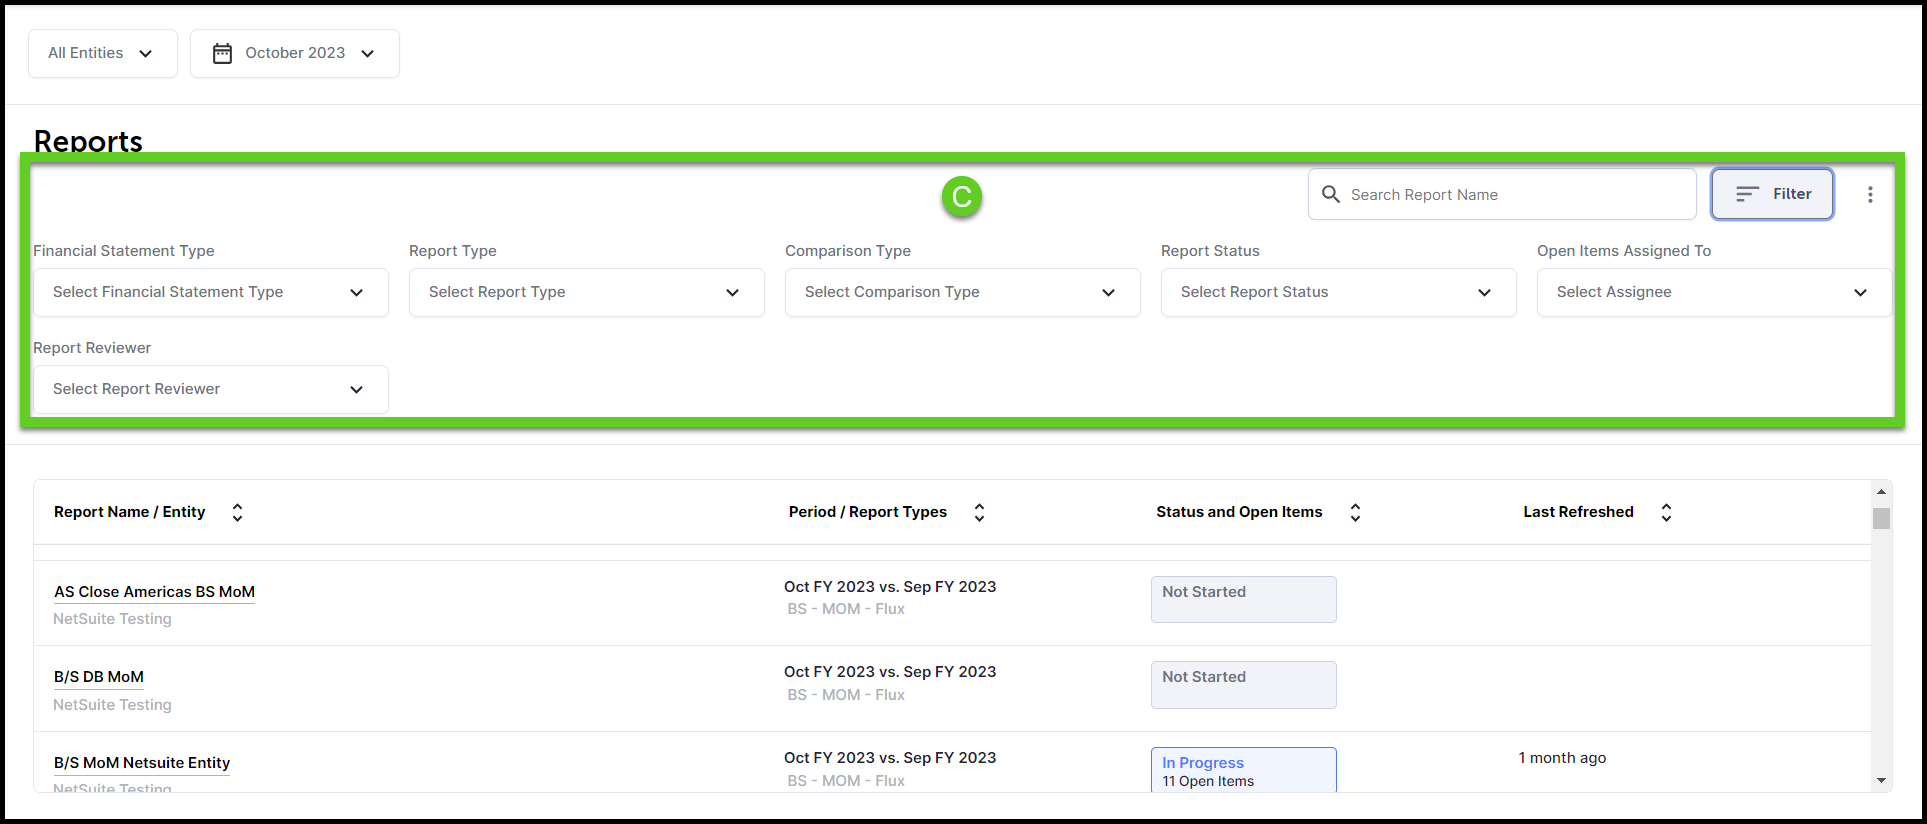
Task: Choose an assignee from Select Assignee dropdown
Action: coord(1713,292)
